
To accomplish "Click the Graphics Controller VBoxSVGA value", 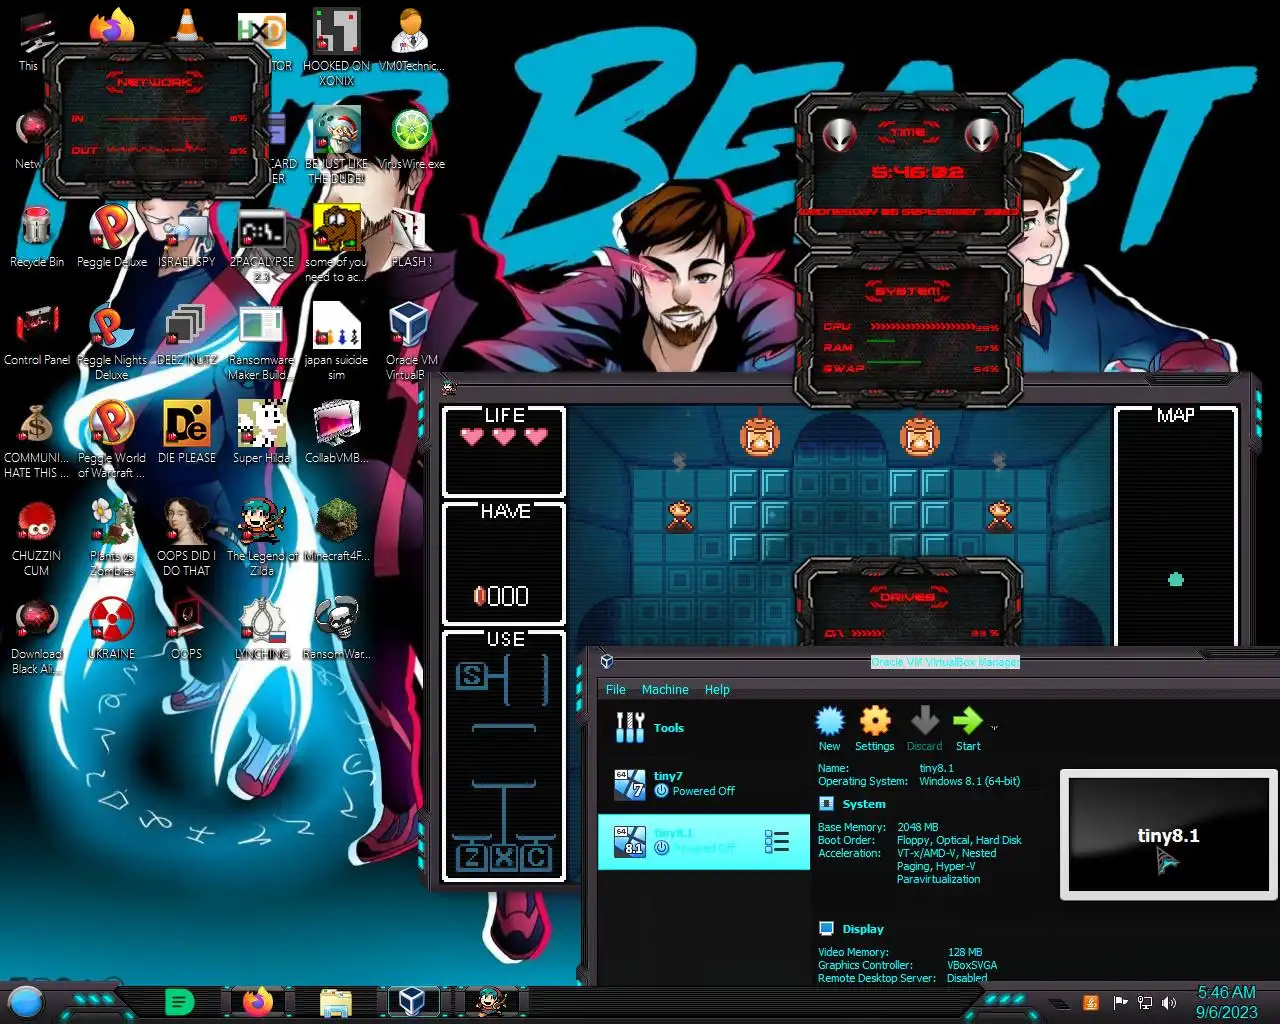I will point(972,965).
